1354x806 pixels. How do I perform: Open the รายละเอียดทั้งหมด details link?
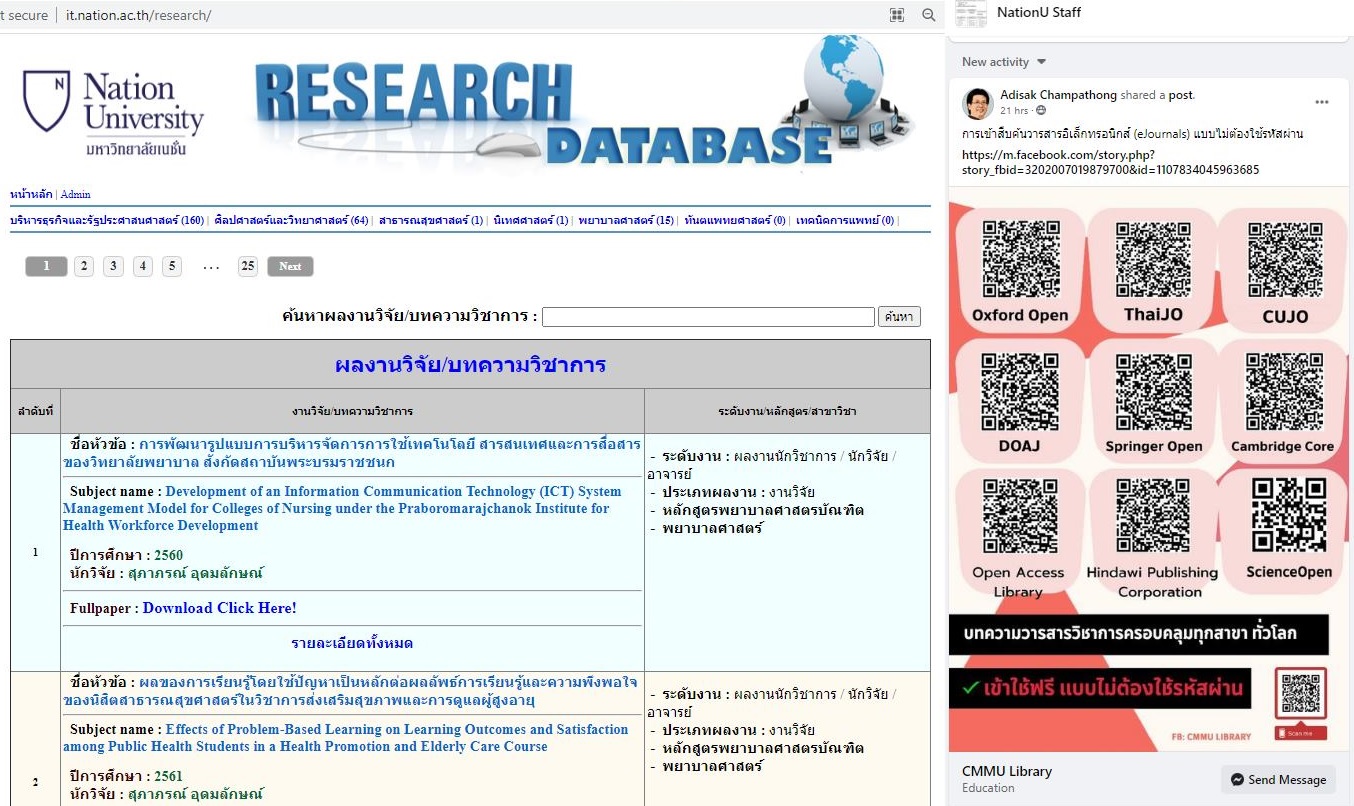[352, 643]
